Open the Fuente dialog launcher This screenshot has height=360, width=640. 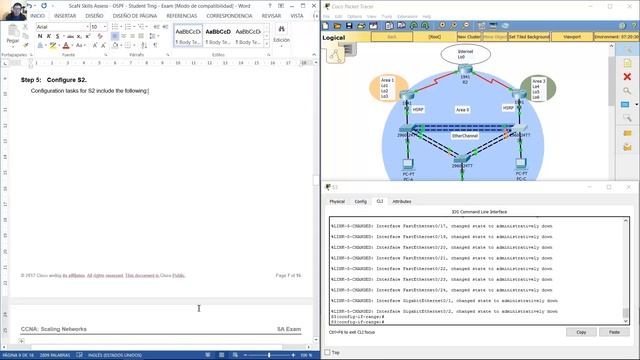[x=106, y=55]
